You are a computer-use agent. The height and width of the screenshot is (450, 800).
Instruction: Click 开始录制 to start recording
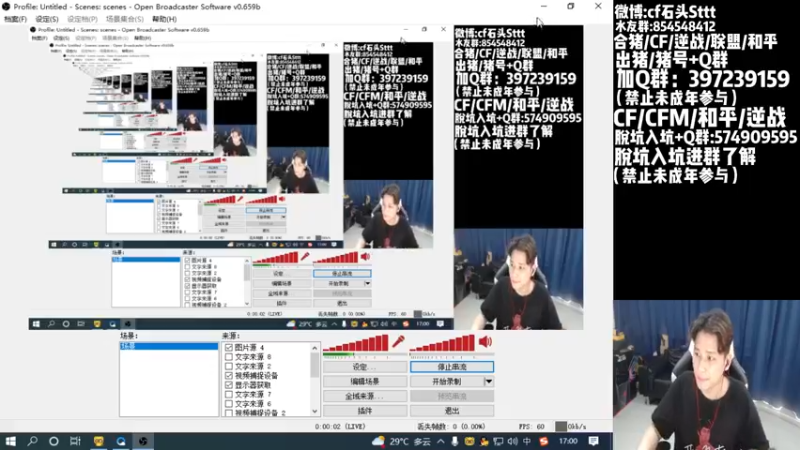(x=447, y=381)
